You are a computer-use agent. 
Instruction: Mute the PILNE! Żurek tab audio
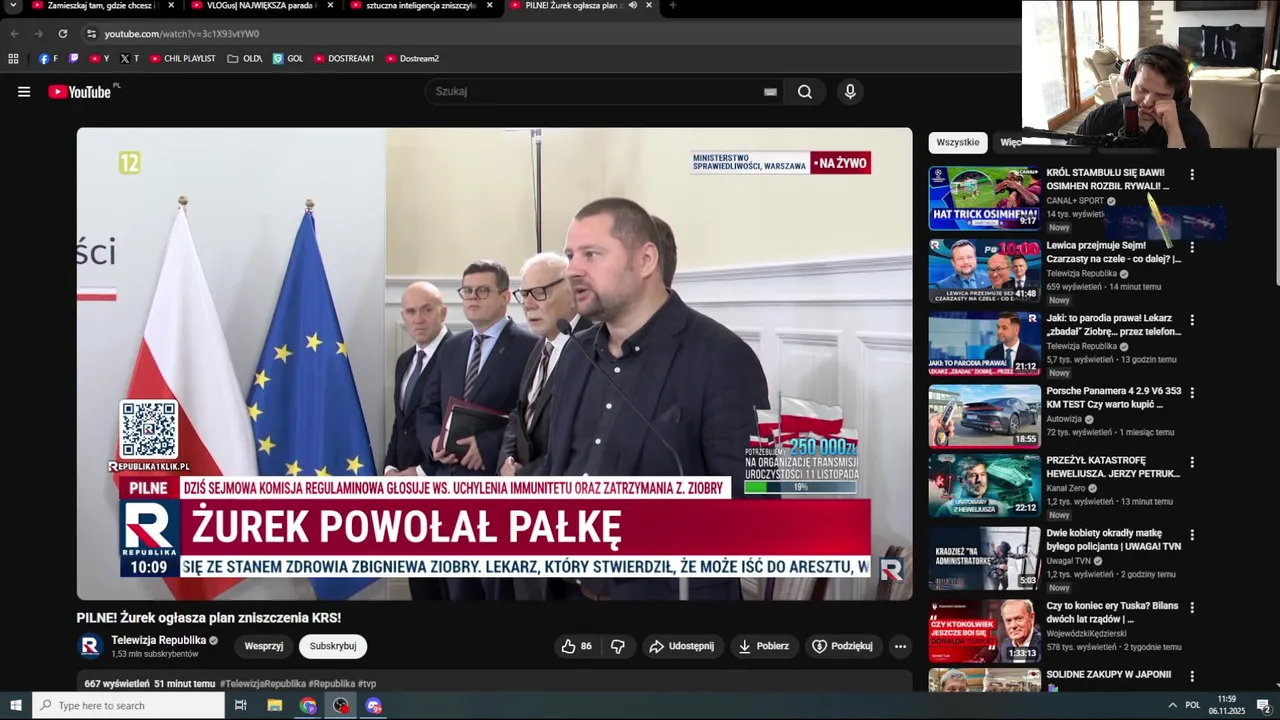click(x=633, y=5)
